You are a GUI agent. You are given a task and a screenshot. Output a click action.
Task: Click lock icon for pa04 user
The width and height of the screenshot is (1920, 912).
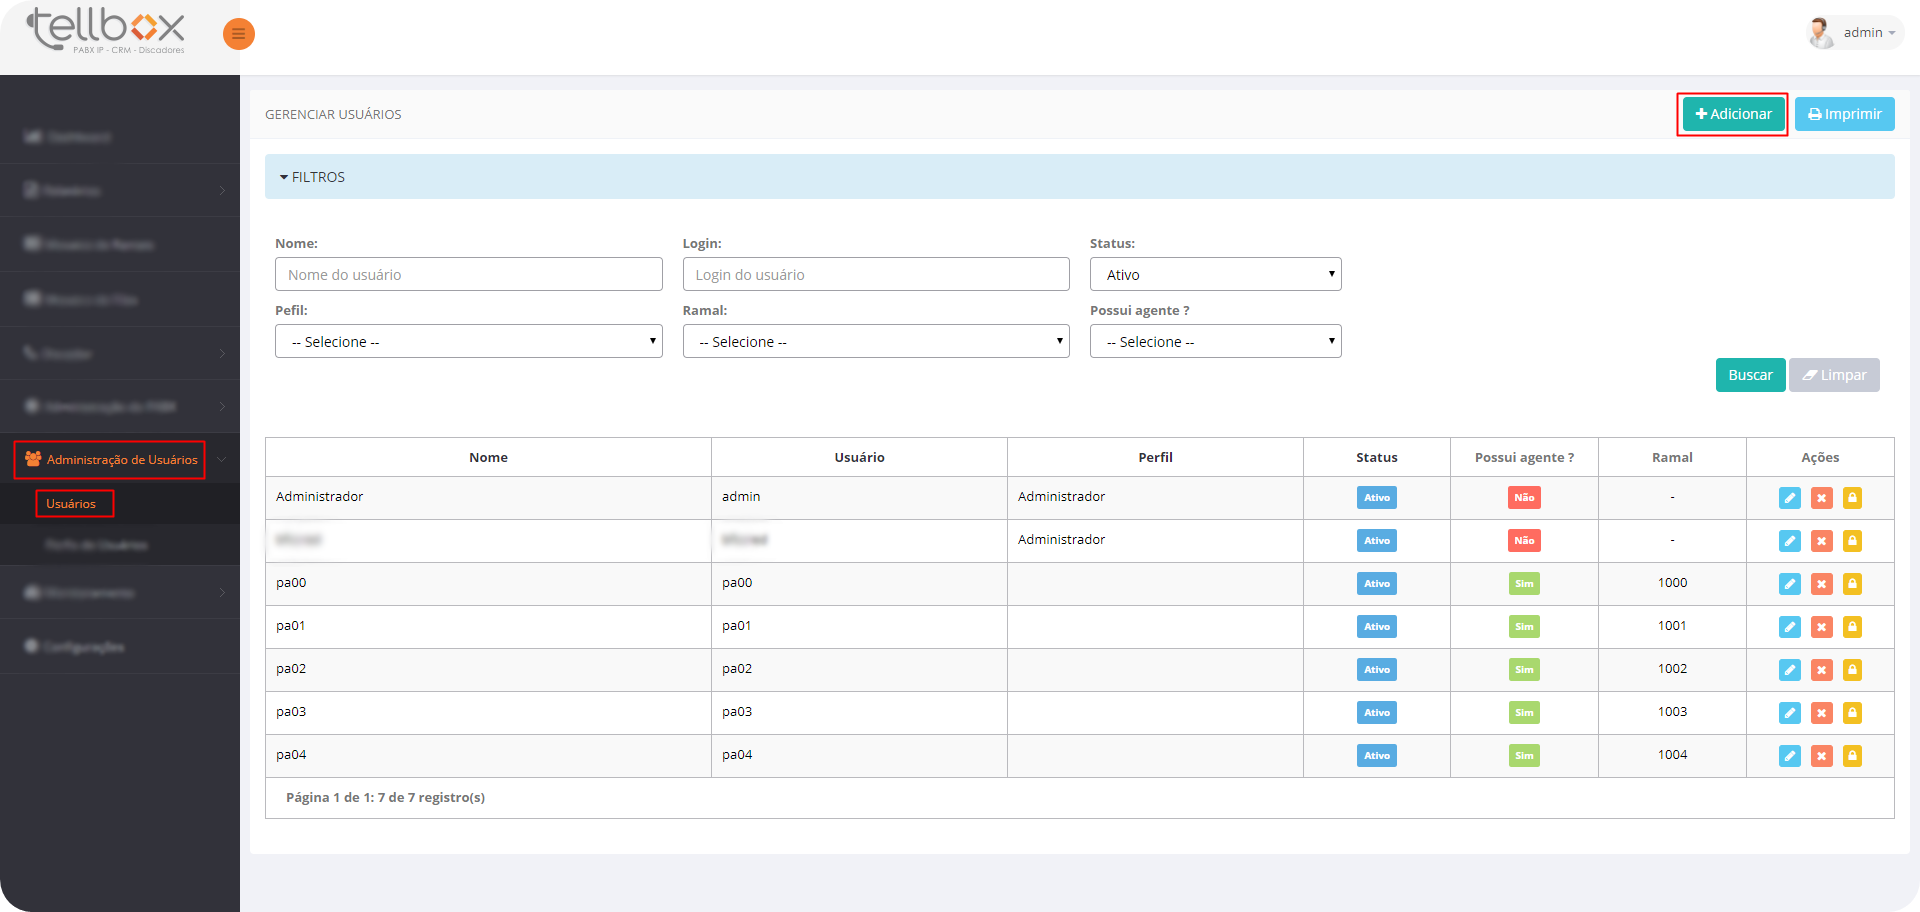(1852, 756)
